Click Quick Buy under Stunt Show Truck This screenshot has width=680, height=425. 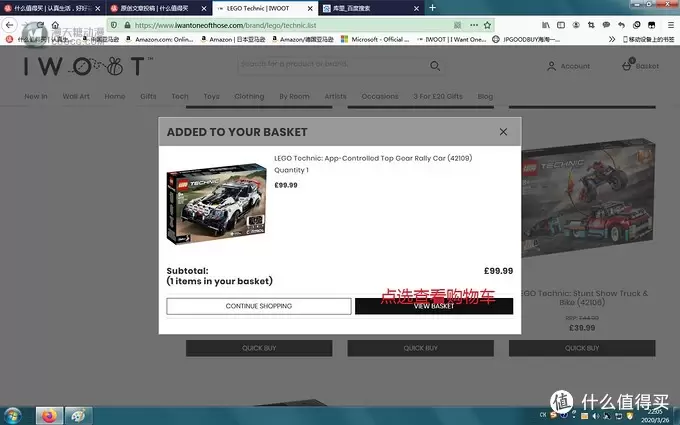(x=582, y=348)
